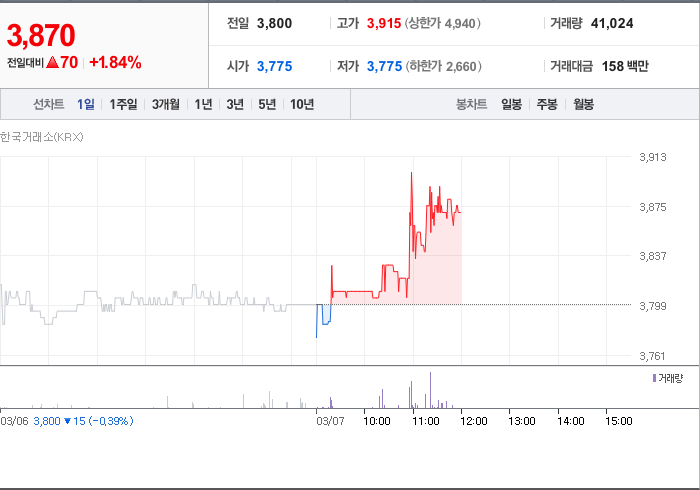Click the tallest purple volume bar after 11:00
700x490 pixels.
click(430, 390)
